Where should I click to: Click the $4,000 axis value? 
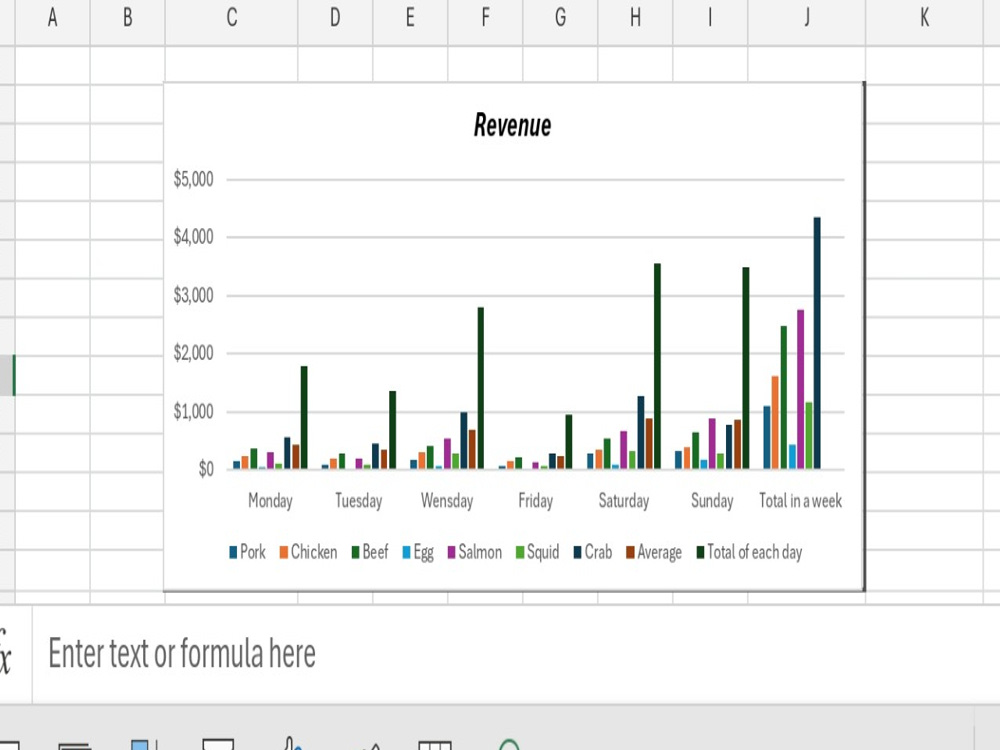pos(193,237)
